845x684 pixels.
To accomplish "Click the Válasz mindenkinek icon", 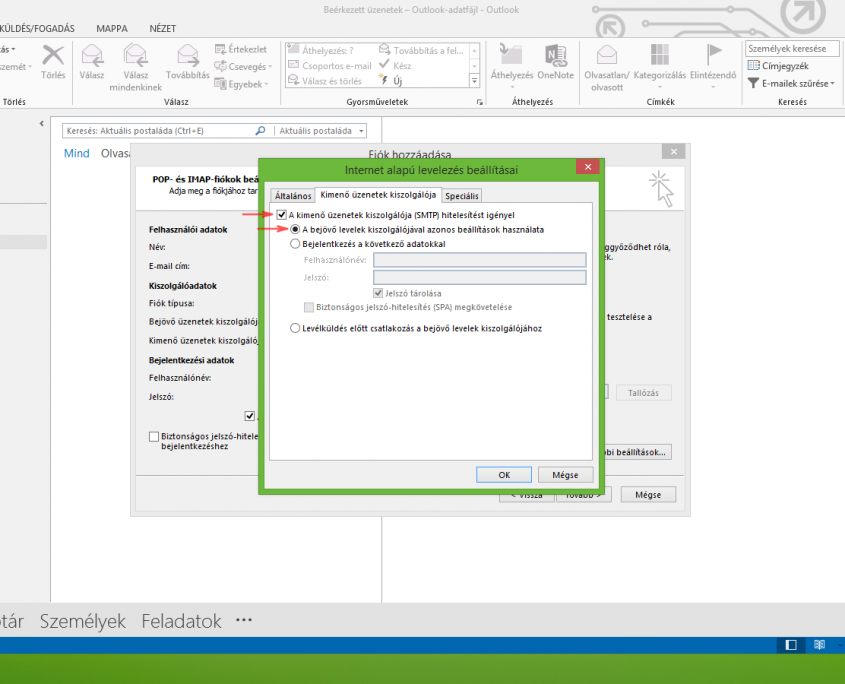I will pos(136,56).
